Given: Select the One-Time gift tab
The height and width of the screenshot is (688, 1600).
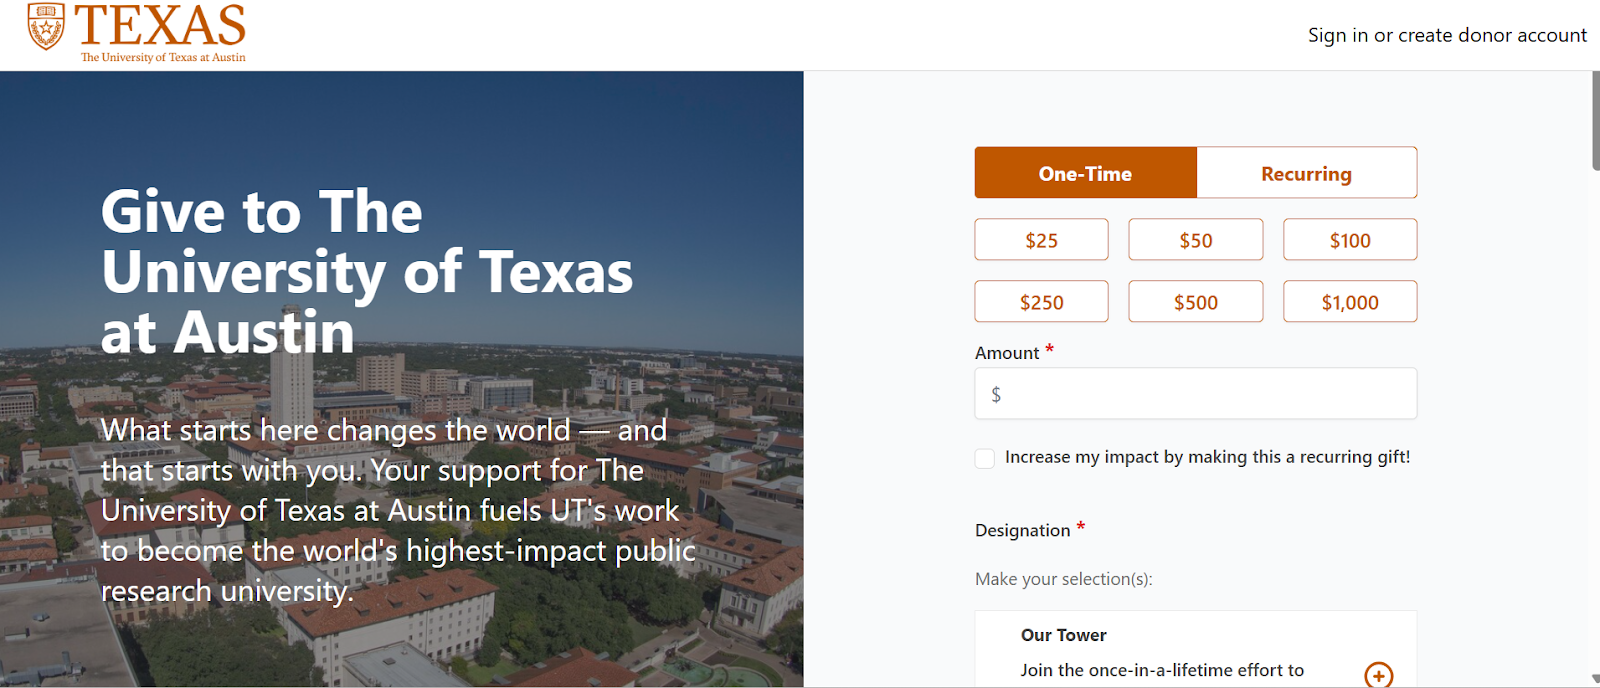Looking at the screenshot, I should click(1085, 173).
